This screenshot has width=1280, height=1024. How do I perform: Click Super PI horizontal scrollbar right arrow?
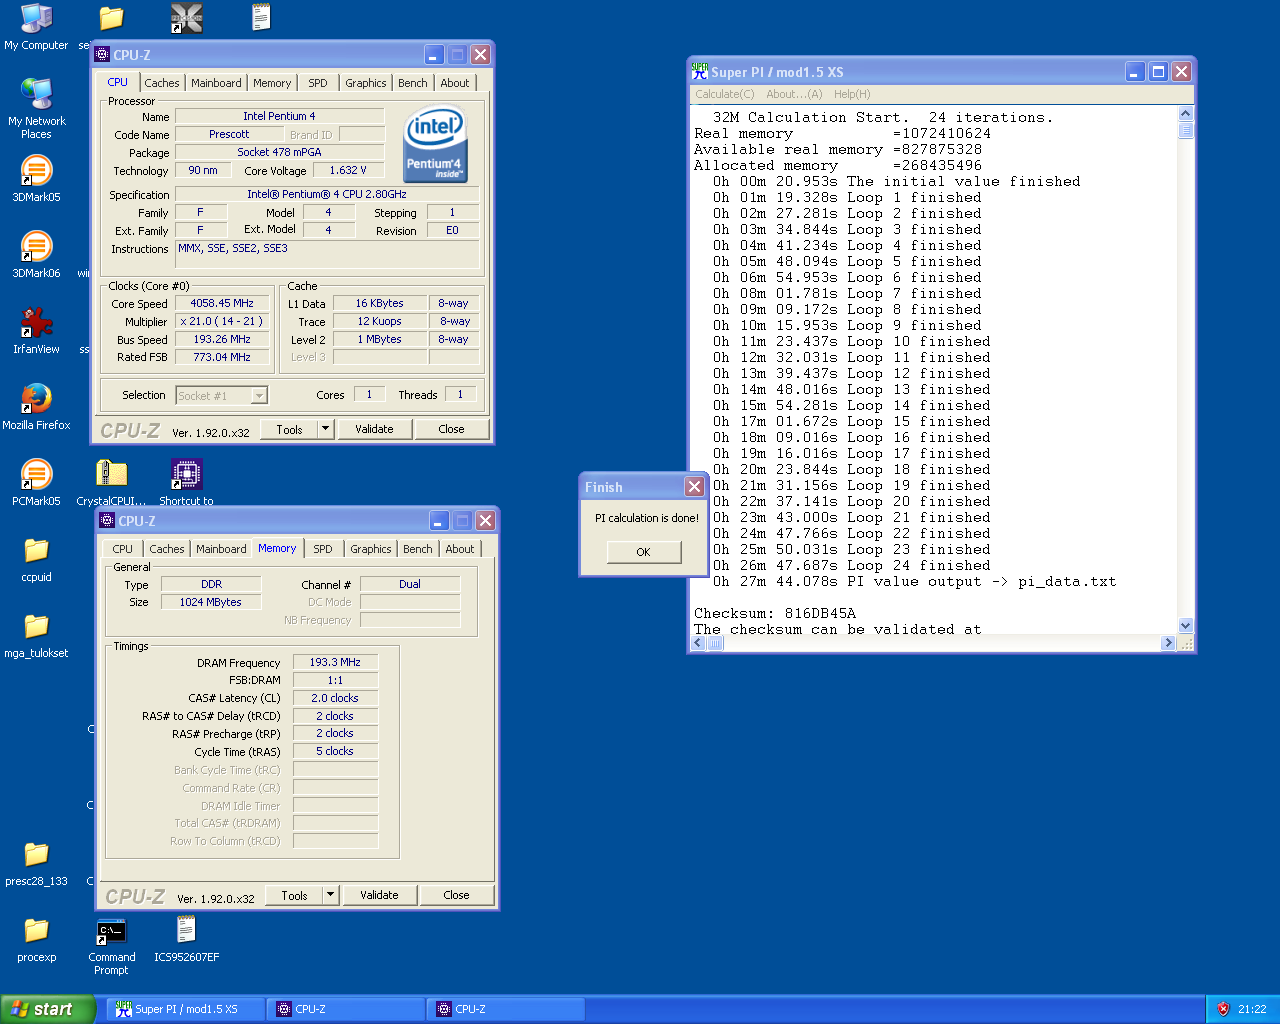[1168, 643]
